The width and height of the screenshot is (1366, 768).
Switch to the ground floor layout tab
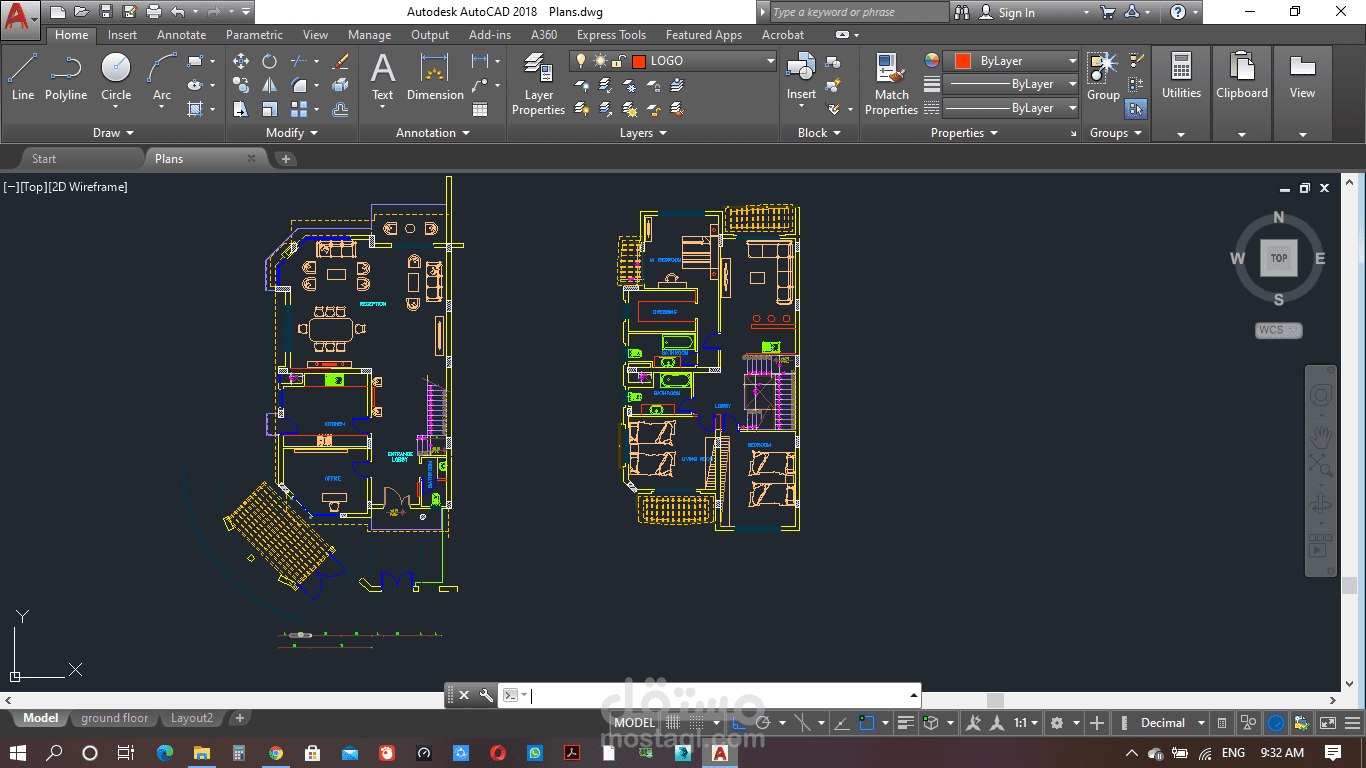(x=114, y=718)
